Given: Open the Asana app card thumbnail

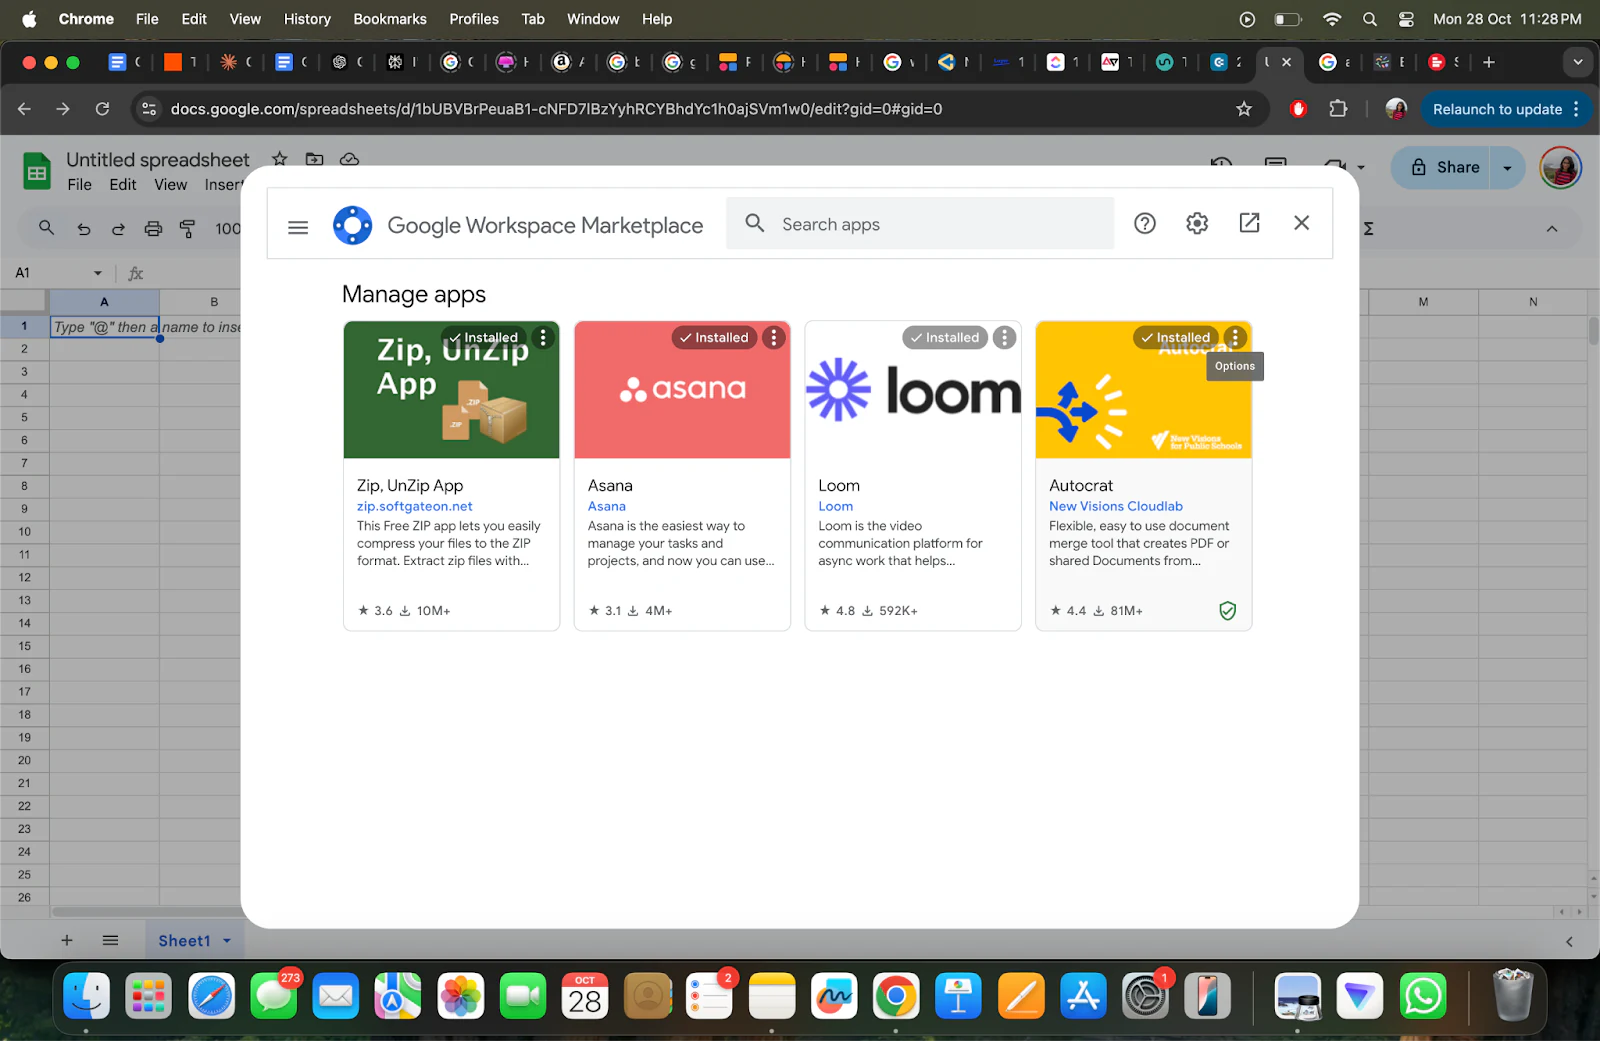Looking at the screenshot, I should 682,390.
